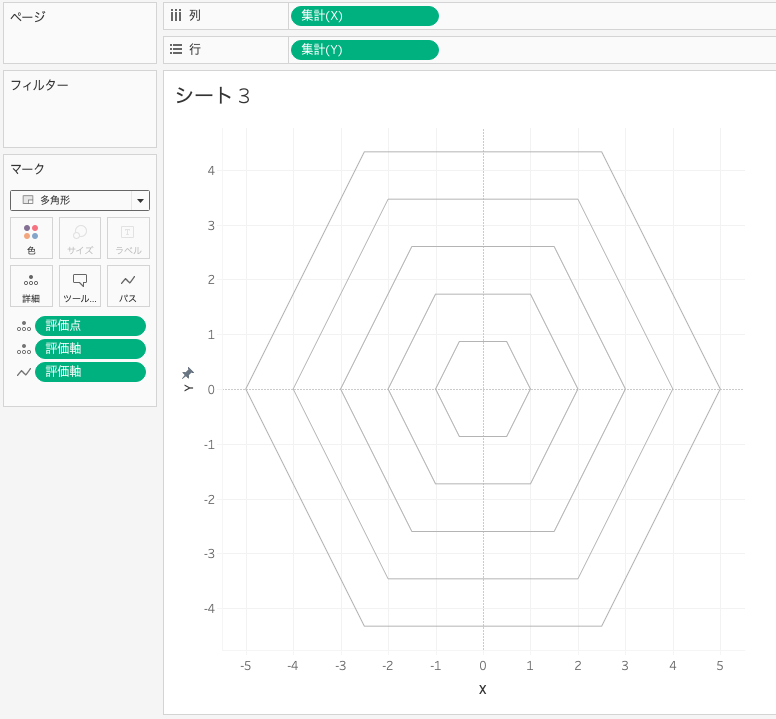
Task: Click the 列 (Columns) shelf label
Action: 194,16
